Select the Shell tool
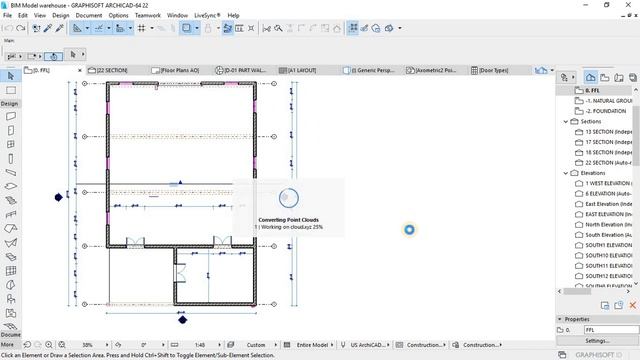Screen dimensions: 640x360 click(x=11, y=243)
